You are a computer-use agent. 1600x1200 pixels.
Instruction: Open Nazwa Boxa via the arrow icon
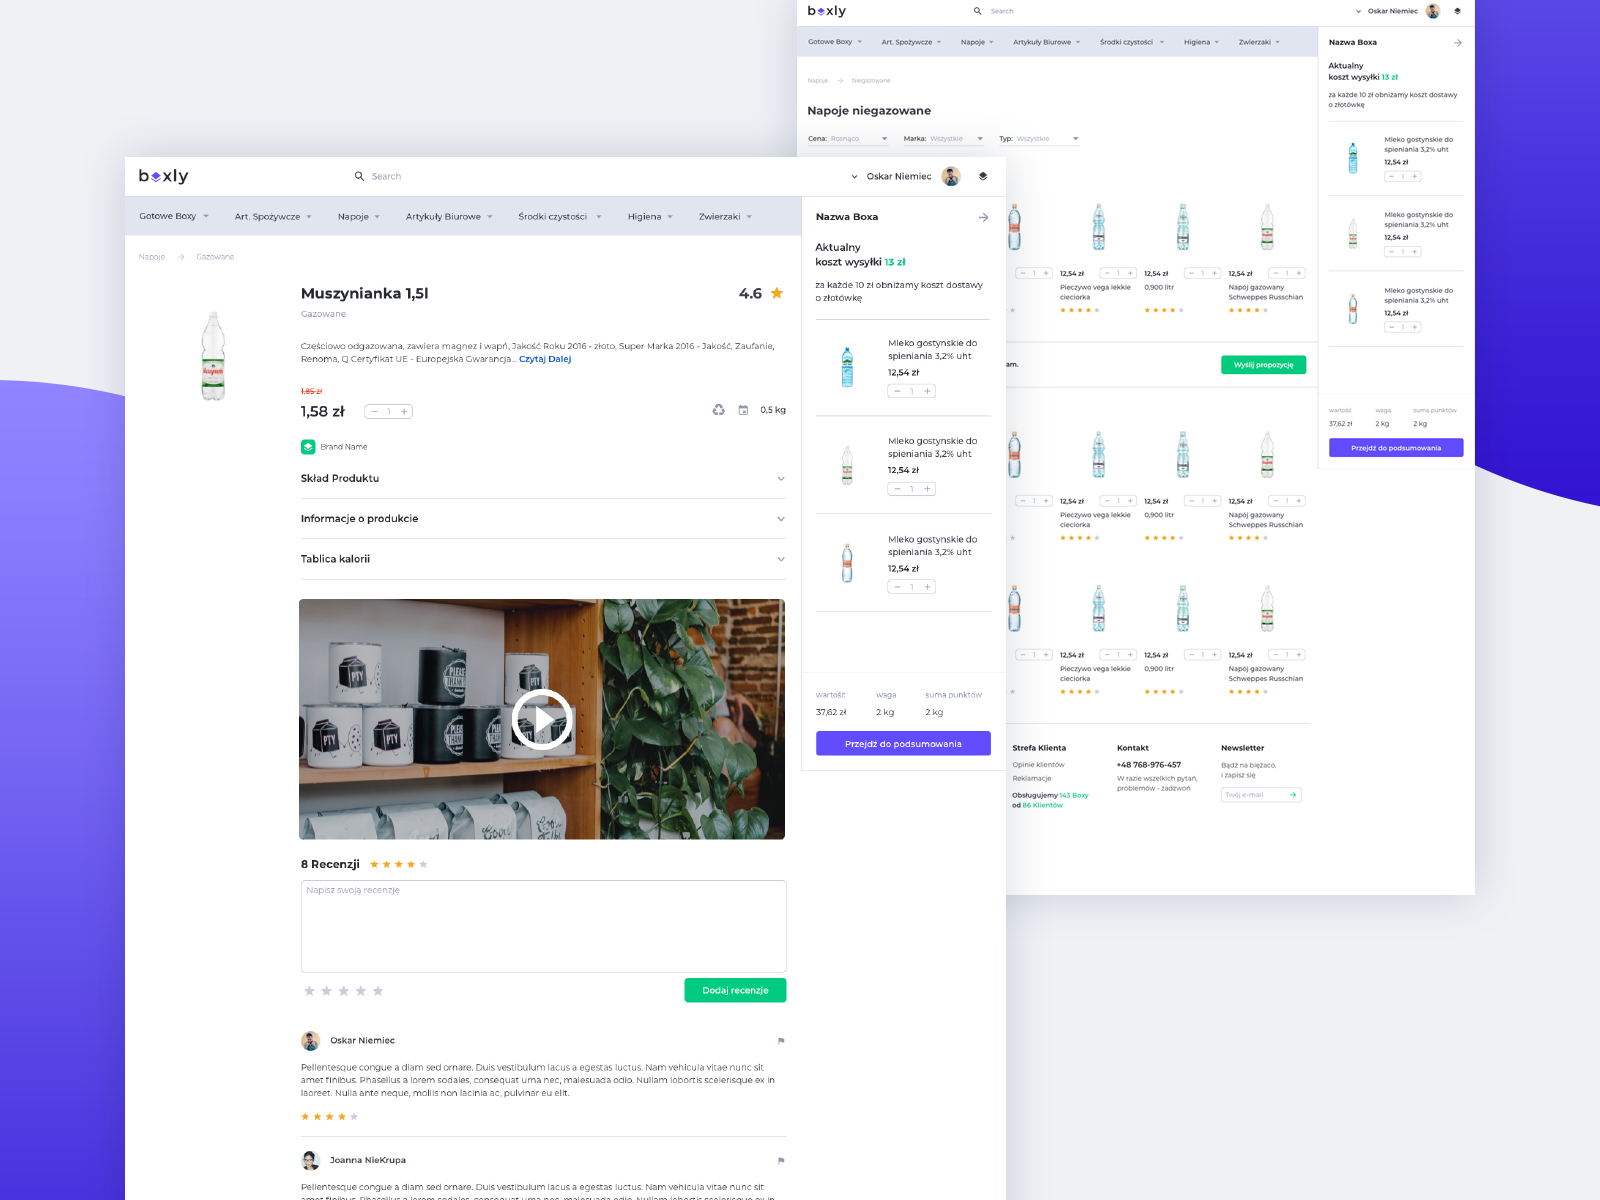click(984, 217)
